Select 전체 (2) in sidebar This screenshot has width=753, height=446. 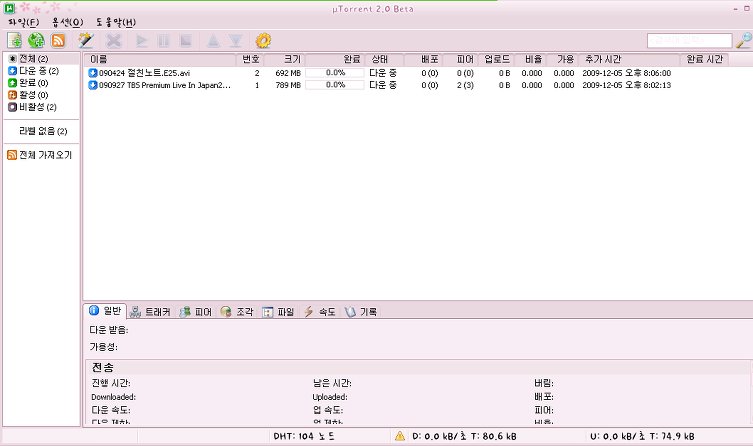coord(34,59)
